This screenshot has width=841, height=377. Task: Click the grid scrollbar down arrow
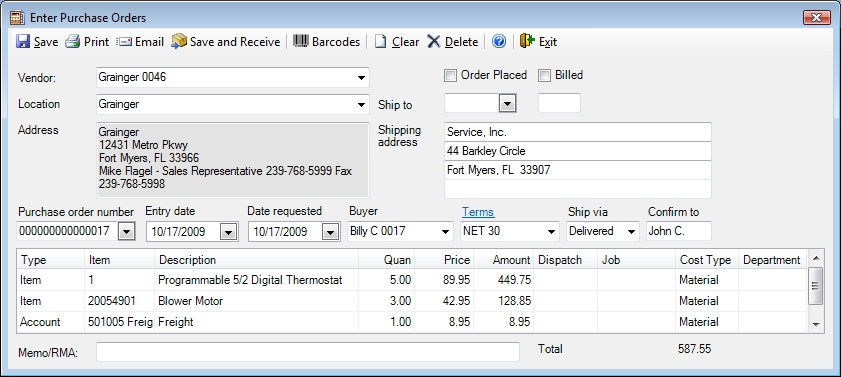pyautogui.click(x=816, y=324)
